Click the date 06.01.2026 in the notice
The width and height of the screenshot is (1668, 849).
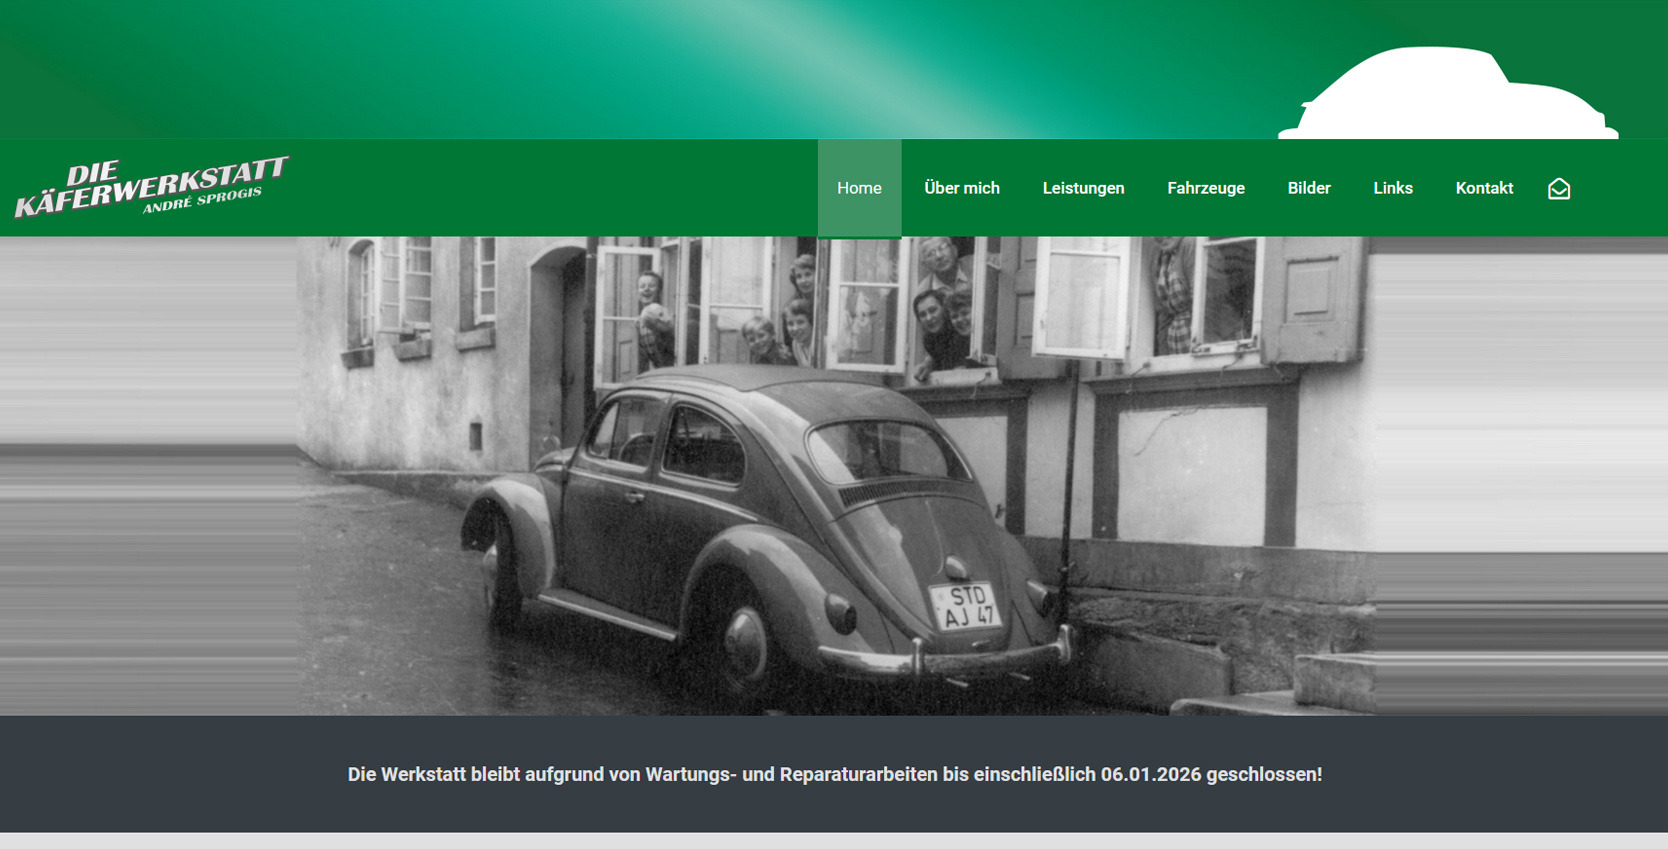coord(1150,774)
